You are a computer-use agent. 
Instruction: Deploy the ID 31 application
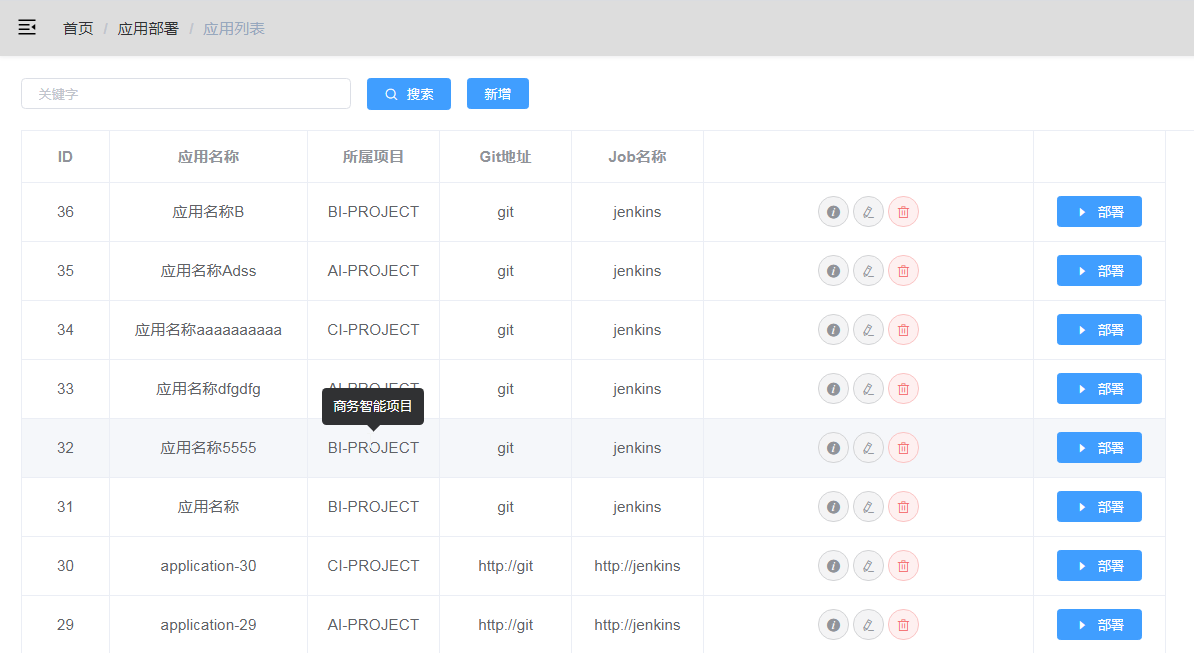pos(1099,507)
